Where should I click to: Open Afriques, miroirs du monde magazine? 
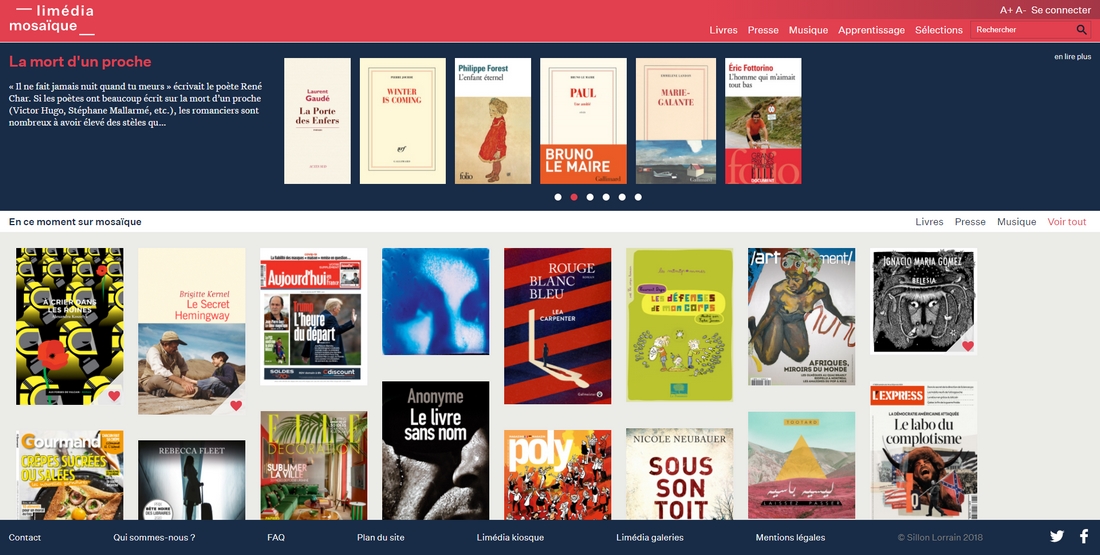tap(801, 316)
